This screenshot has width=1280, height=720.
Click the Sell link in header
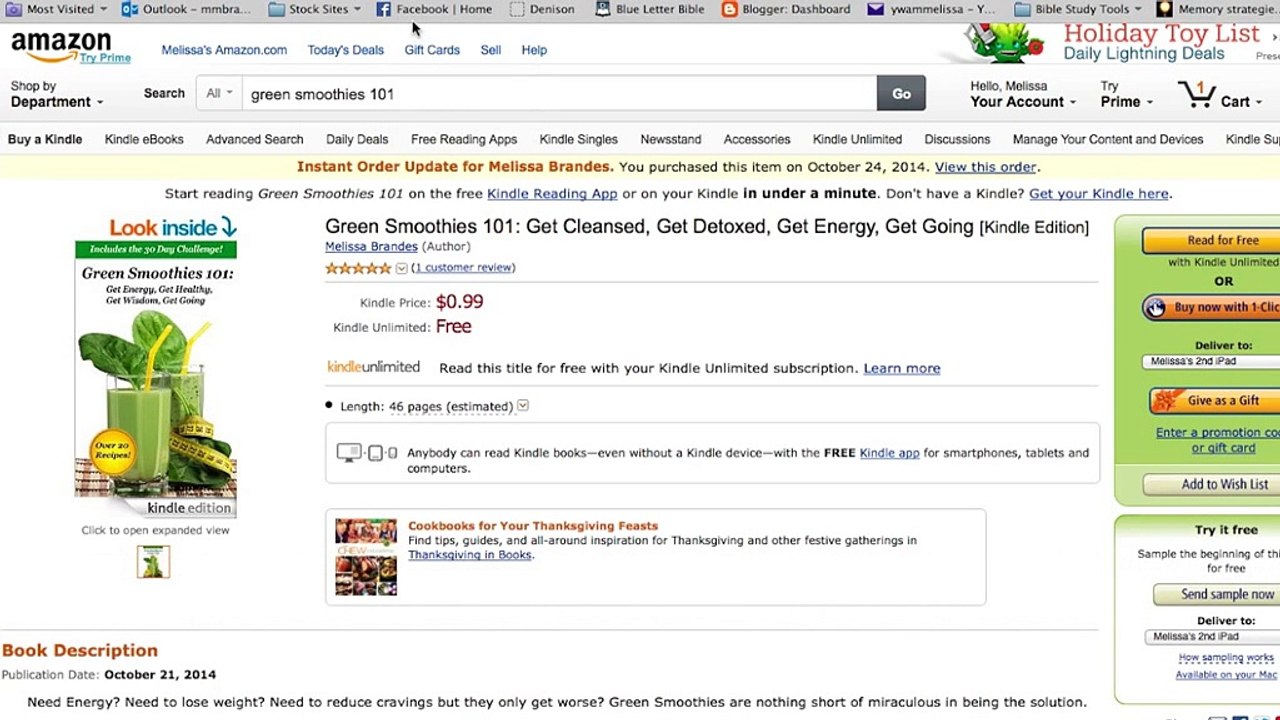click(490, 49)
